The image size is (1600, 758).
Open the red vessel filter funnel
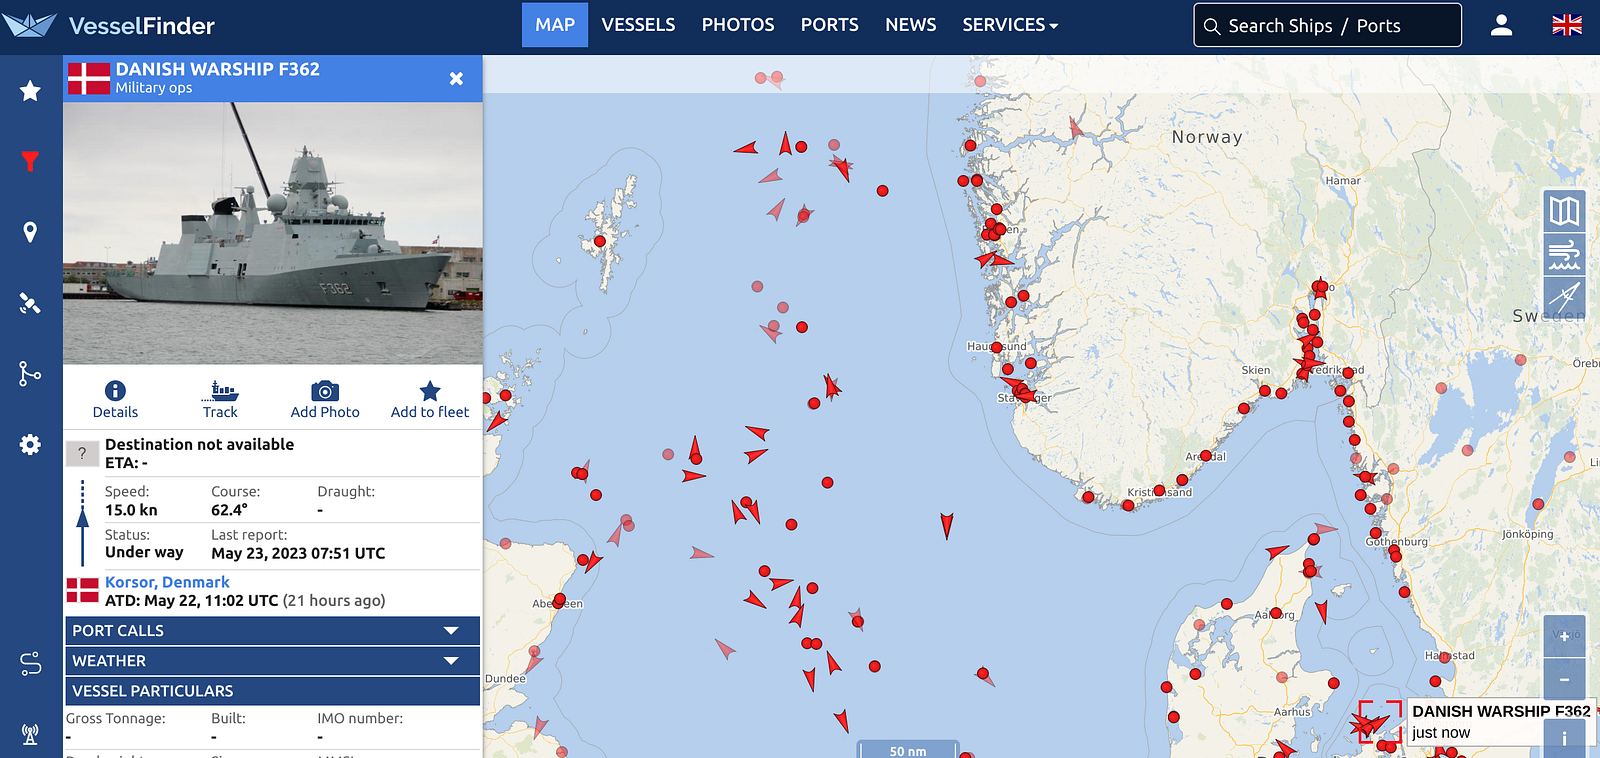(x=30, y=161)
